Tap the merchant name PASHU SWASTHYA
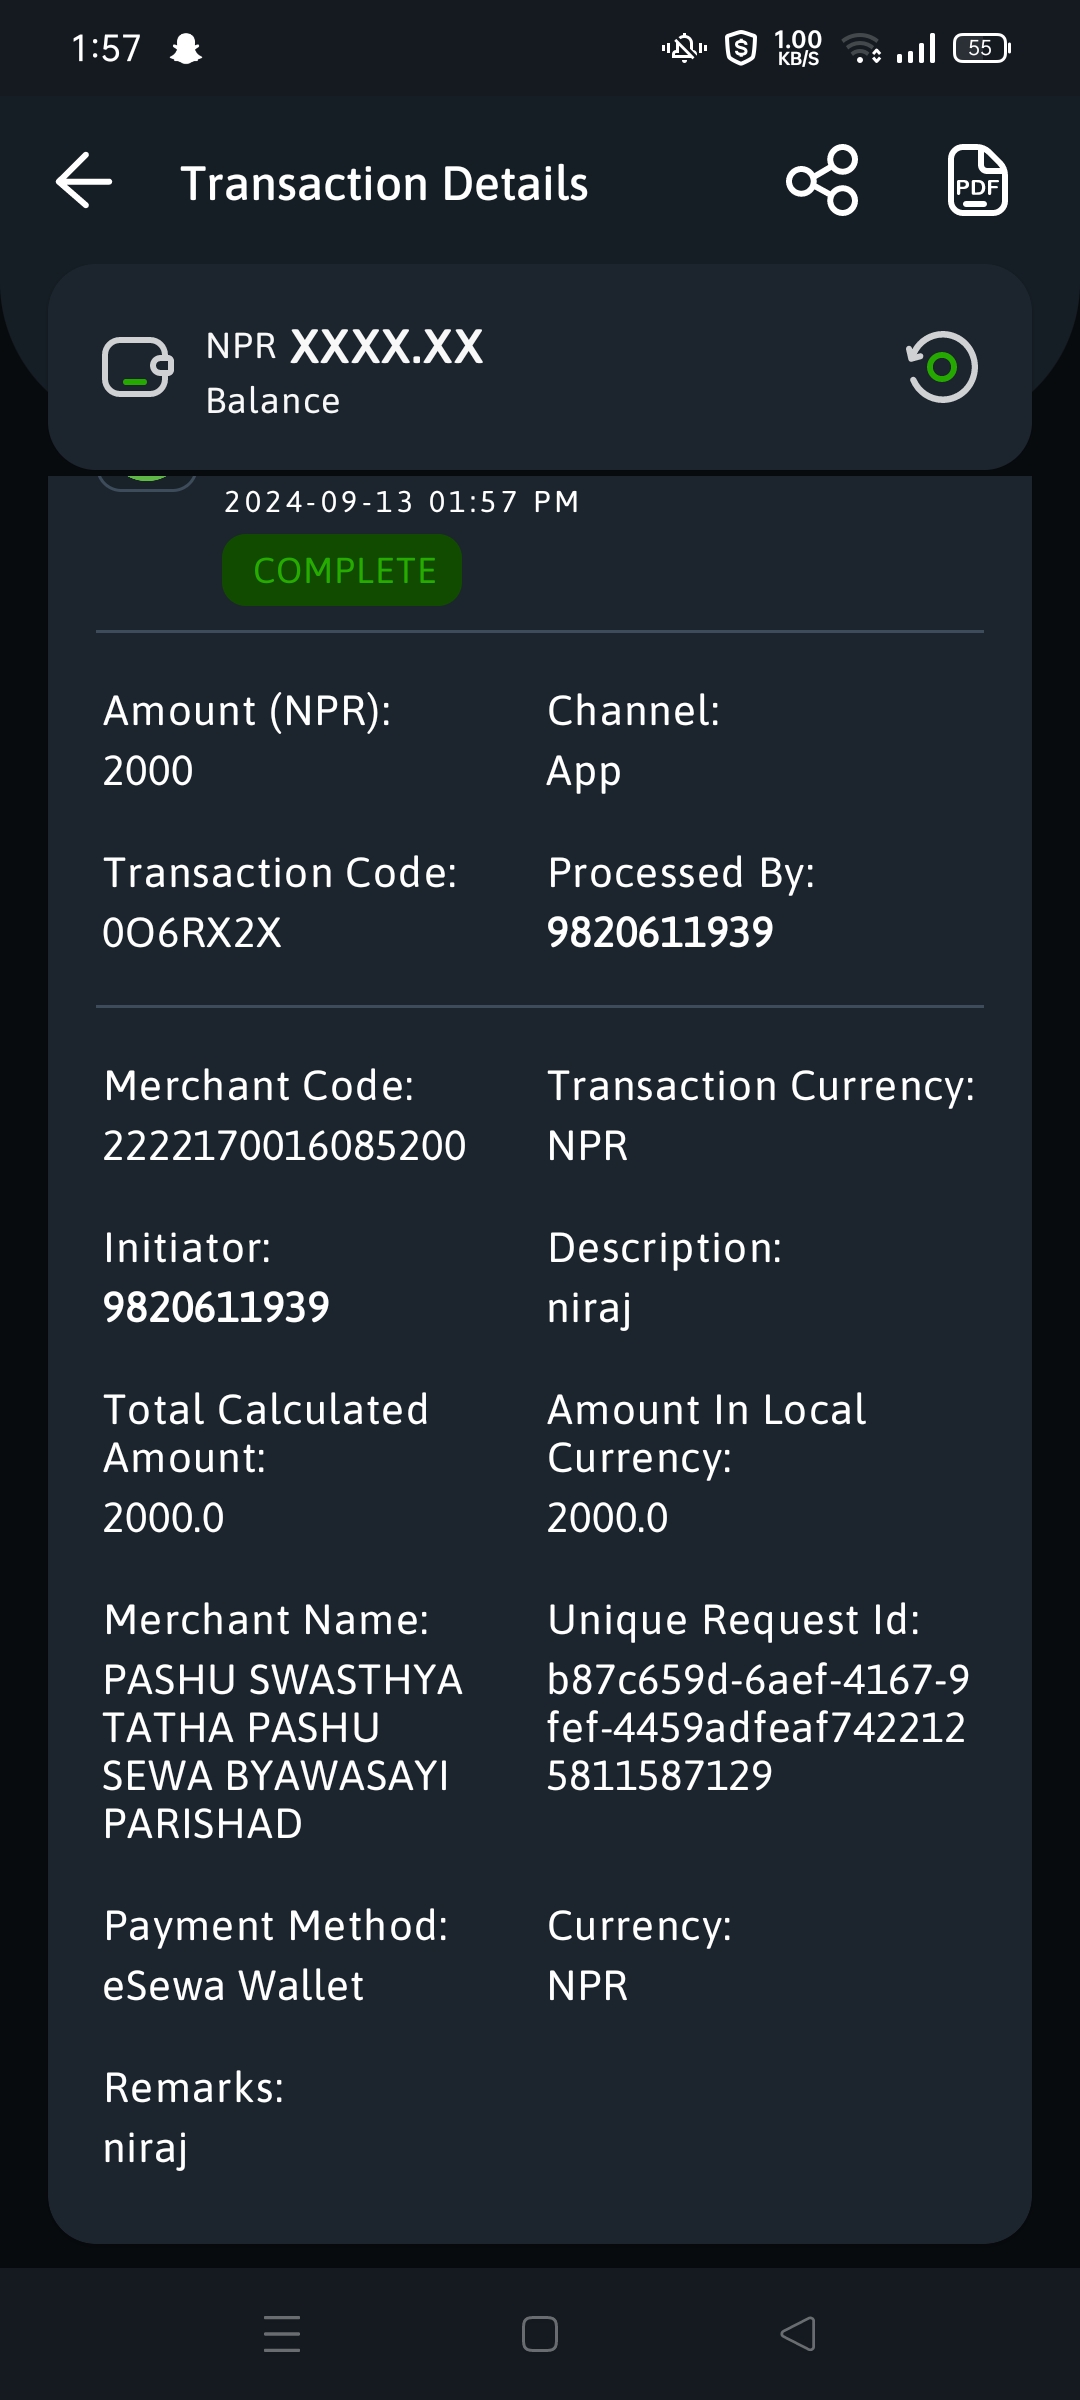 282,1752
